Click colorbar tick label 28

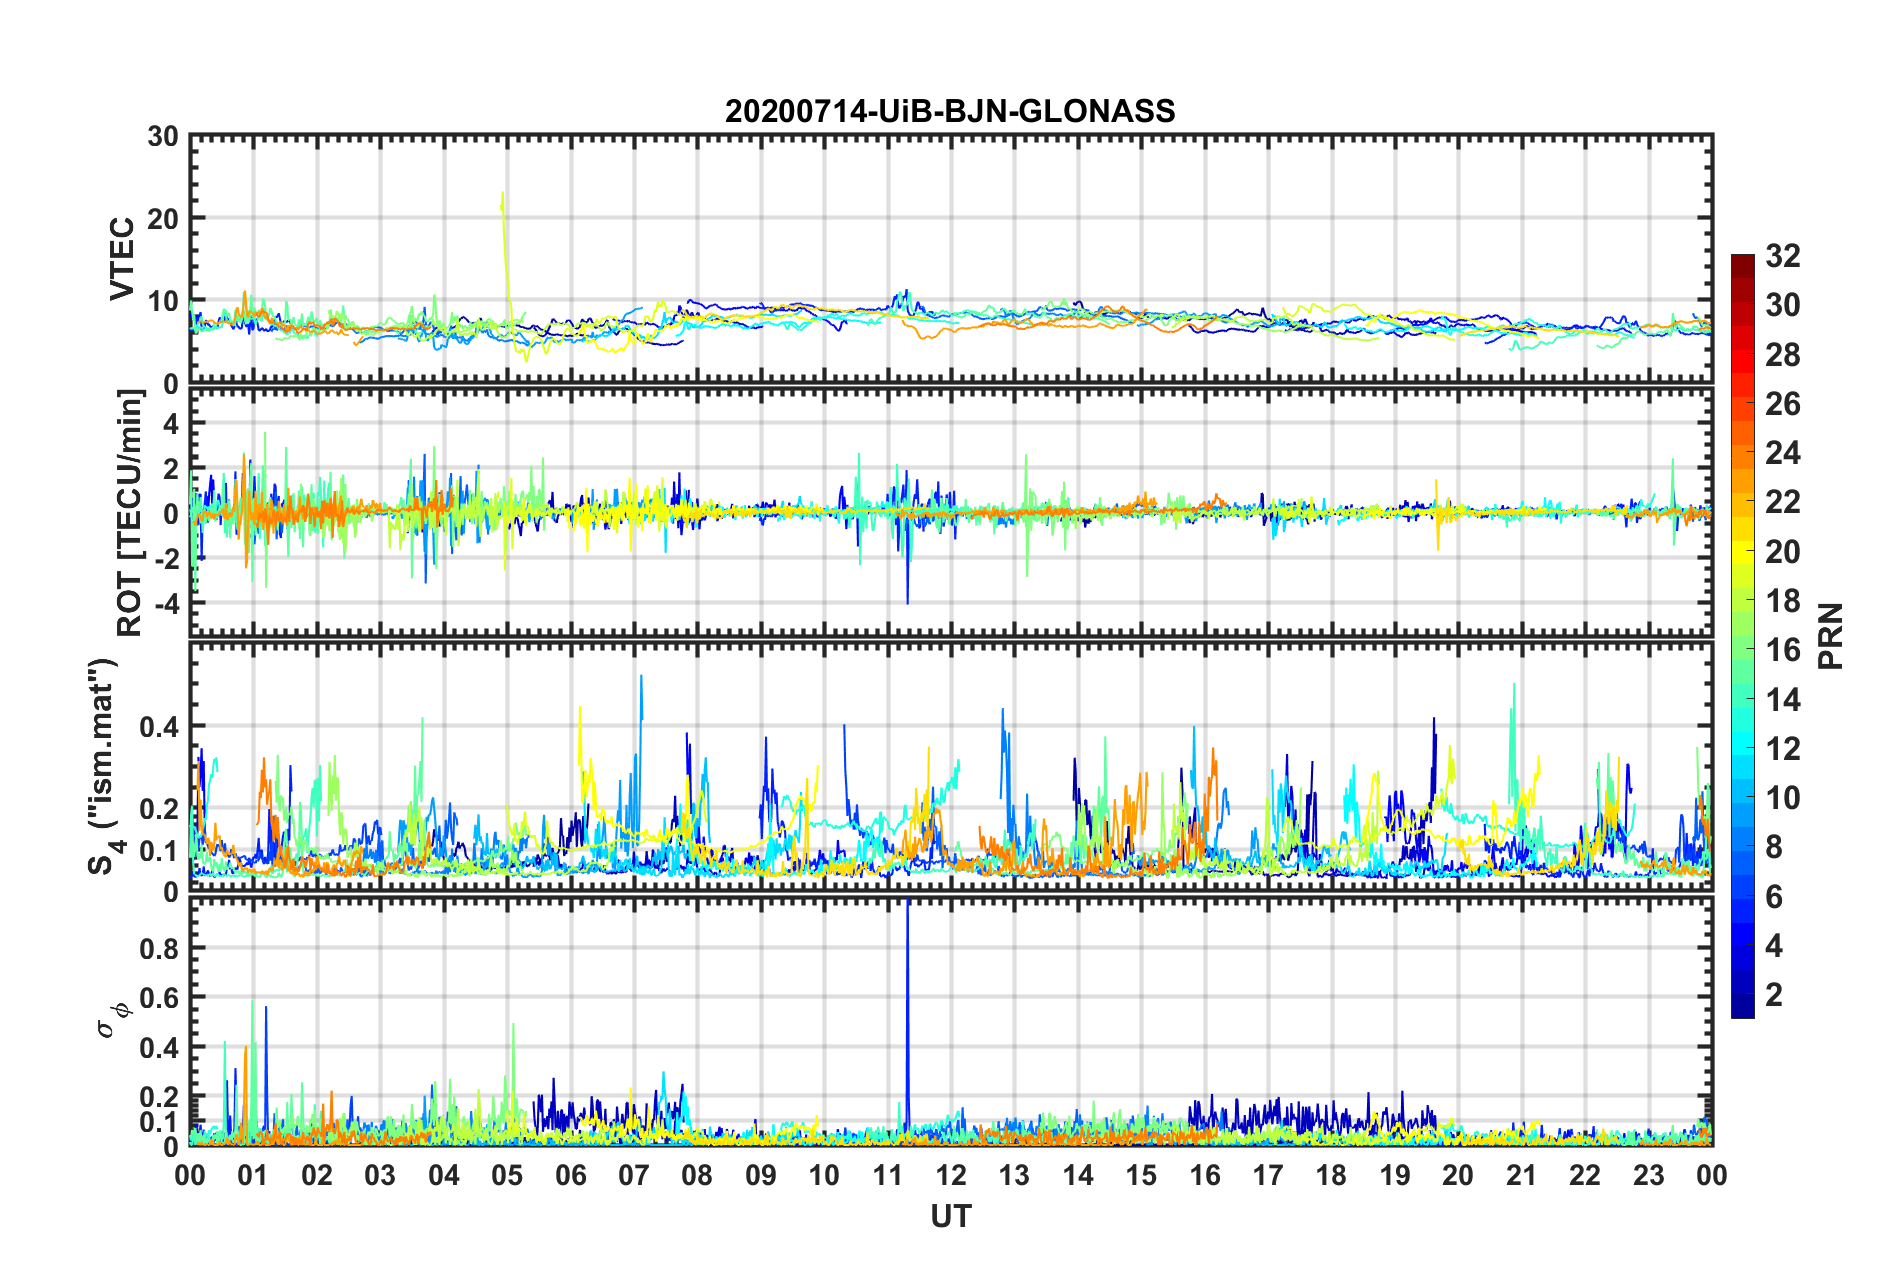click(x=1782, y=355)
